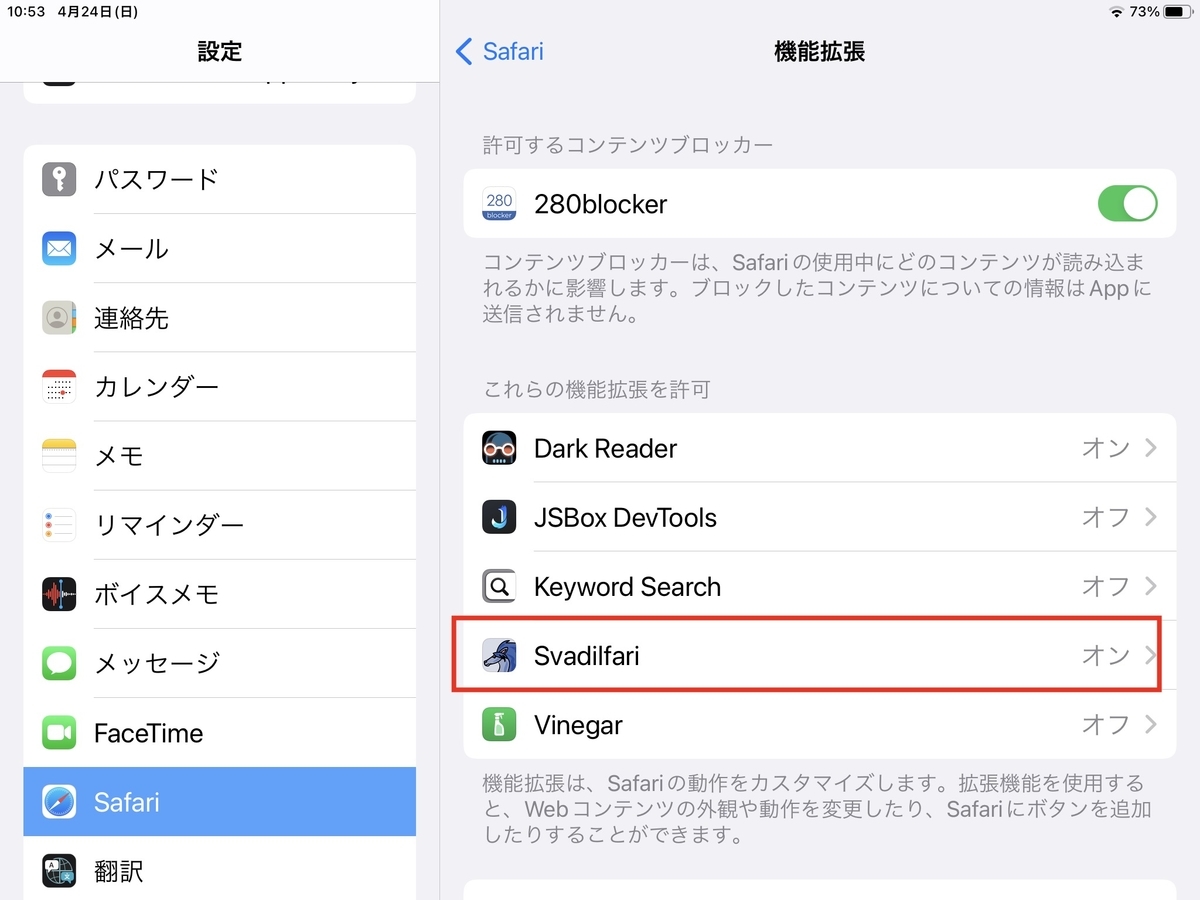
Task: Open 連絡先 settings
Action: [220, 317]
